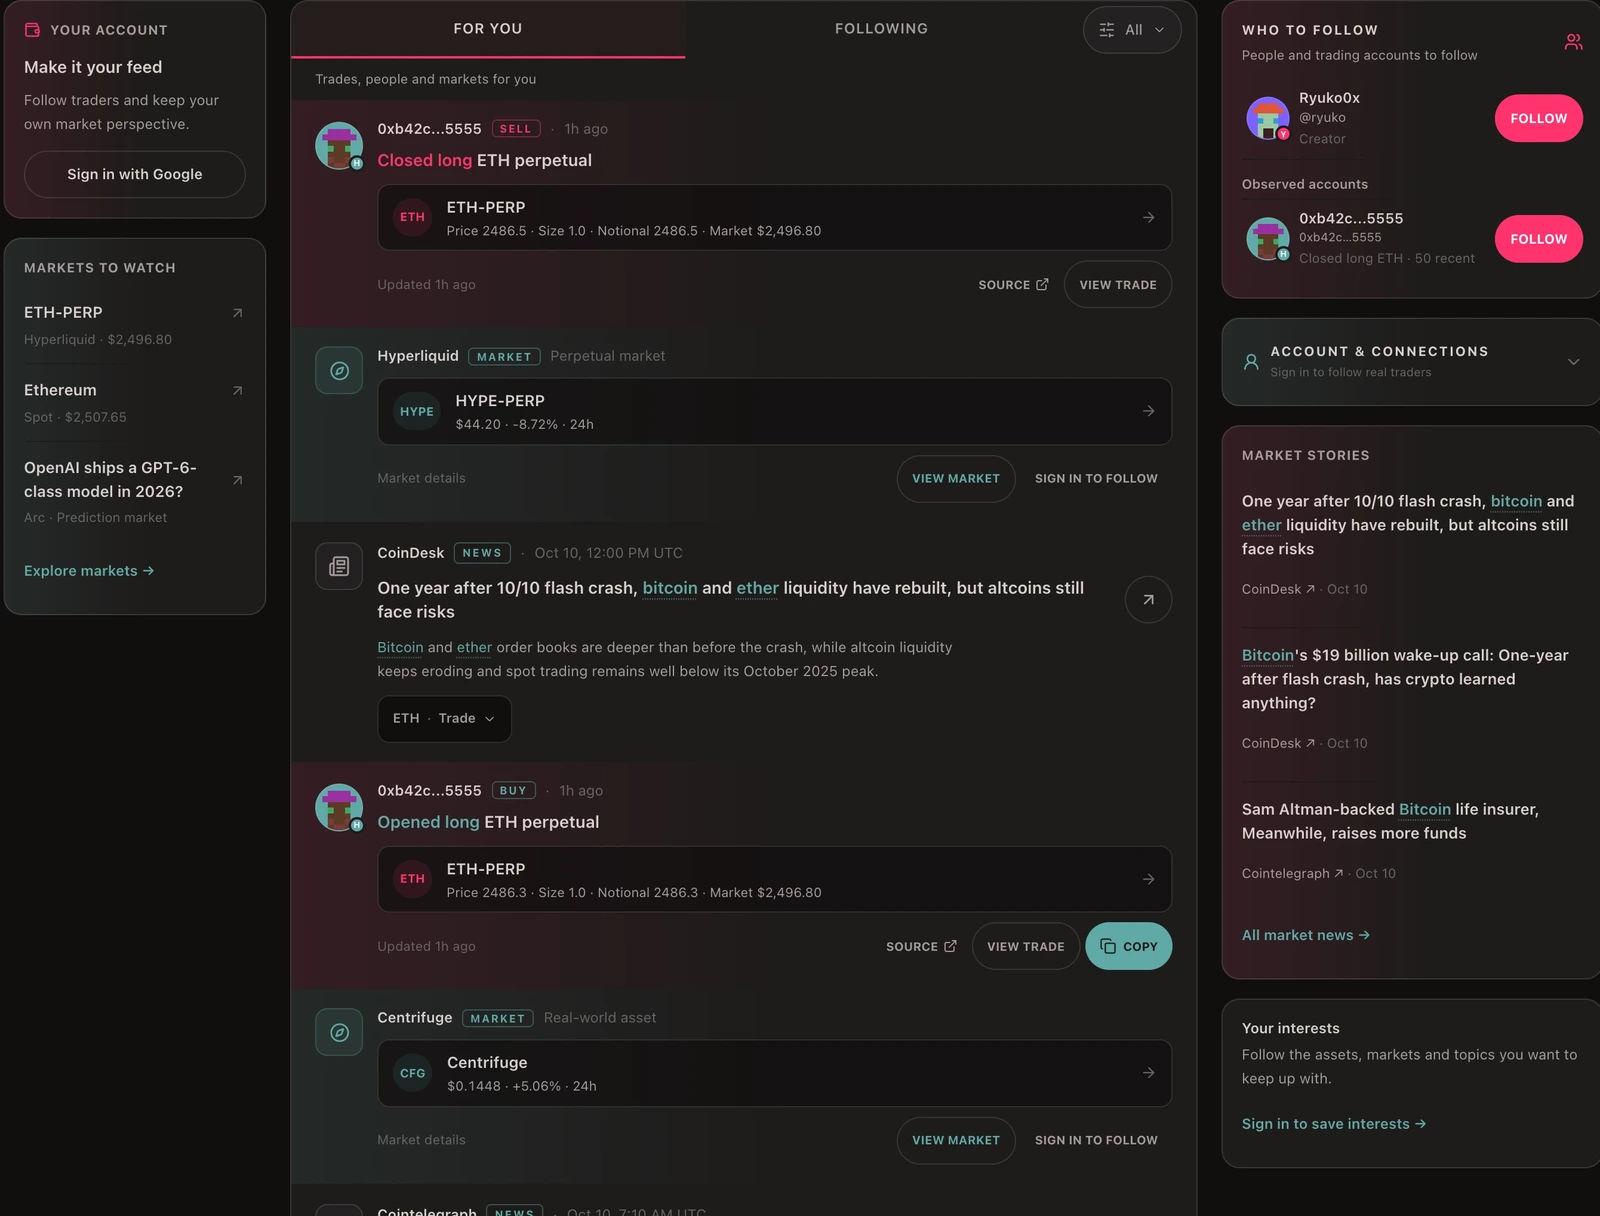
Task: Open All market news link
Action: [x=1305, y=935]
